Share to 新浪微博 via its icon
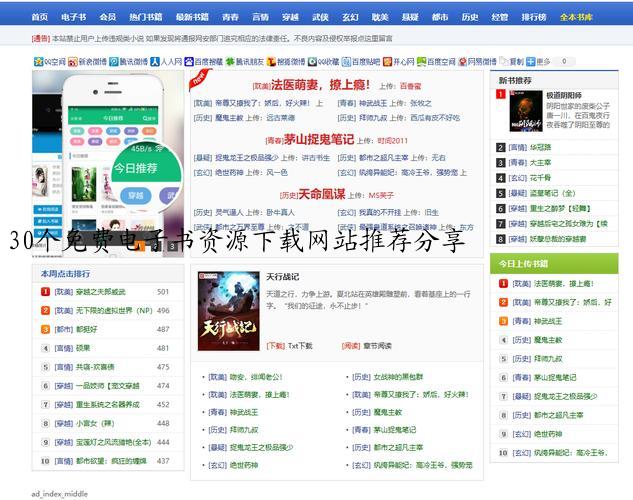Viewport: 633px width, 500px height. (73, 62)
